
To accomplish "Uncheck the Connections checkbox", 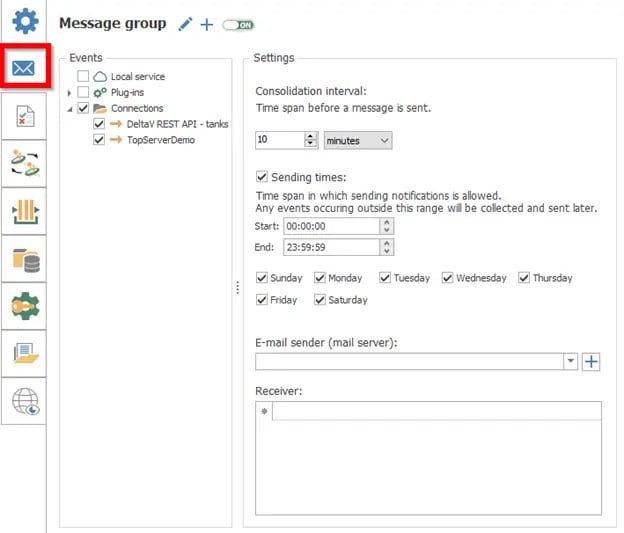I will click(83, 108).
